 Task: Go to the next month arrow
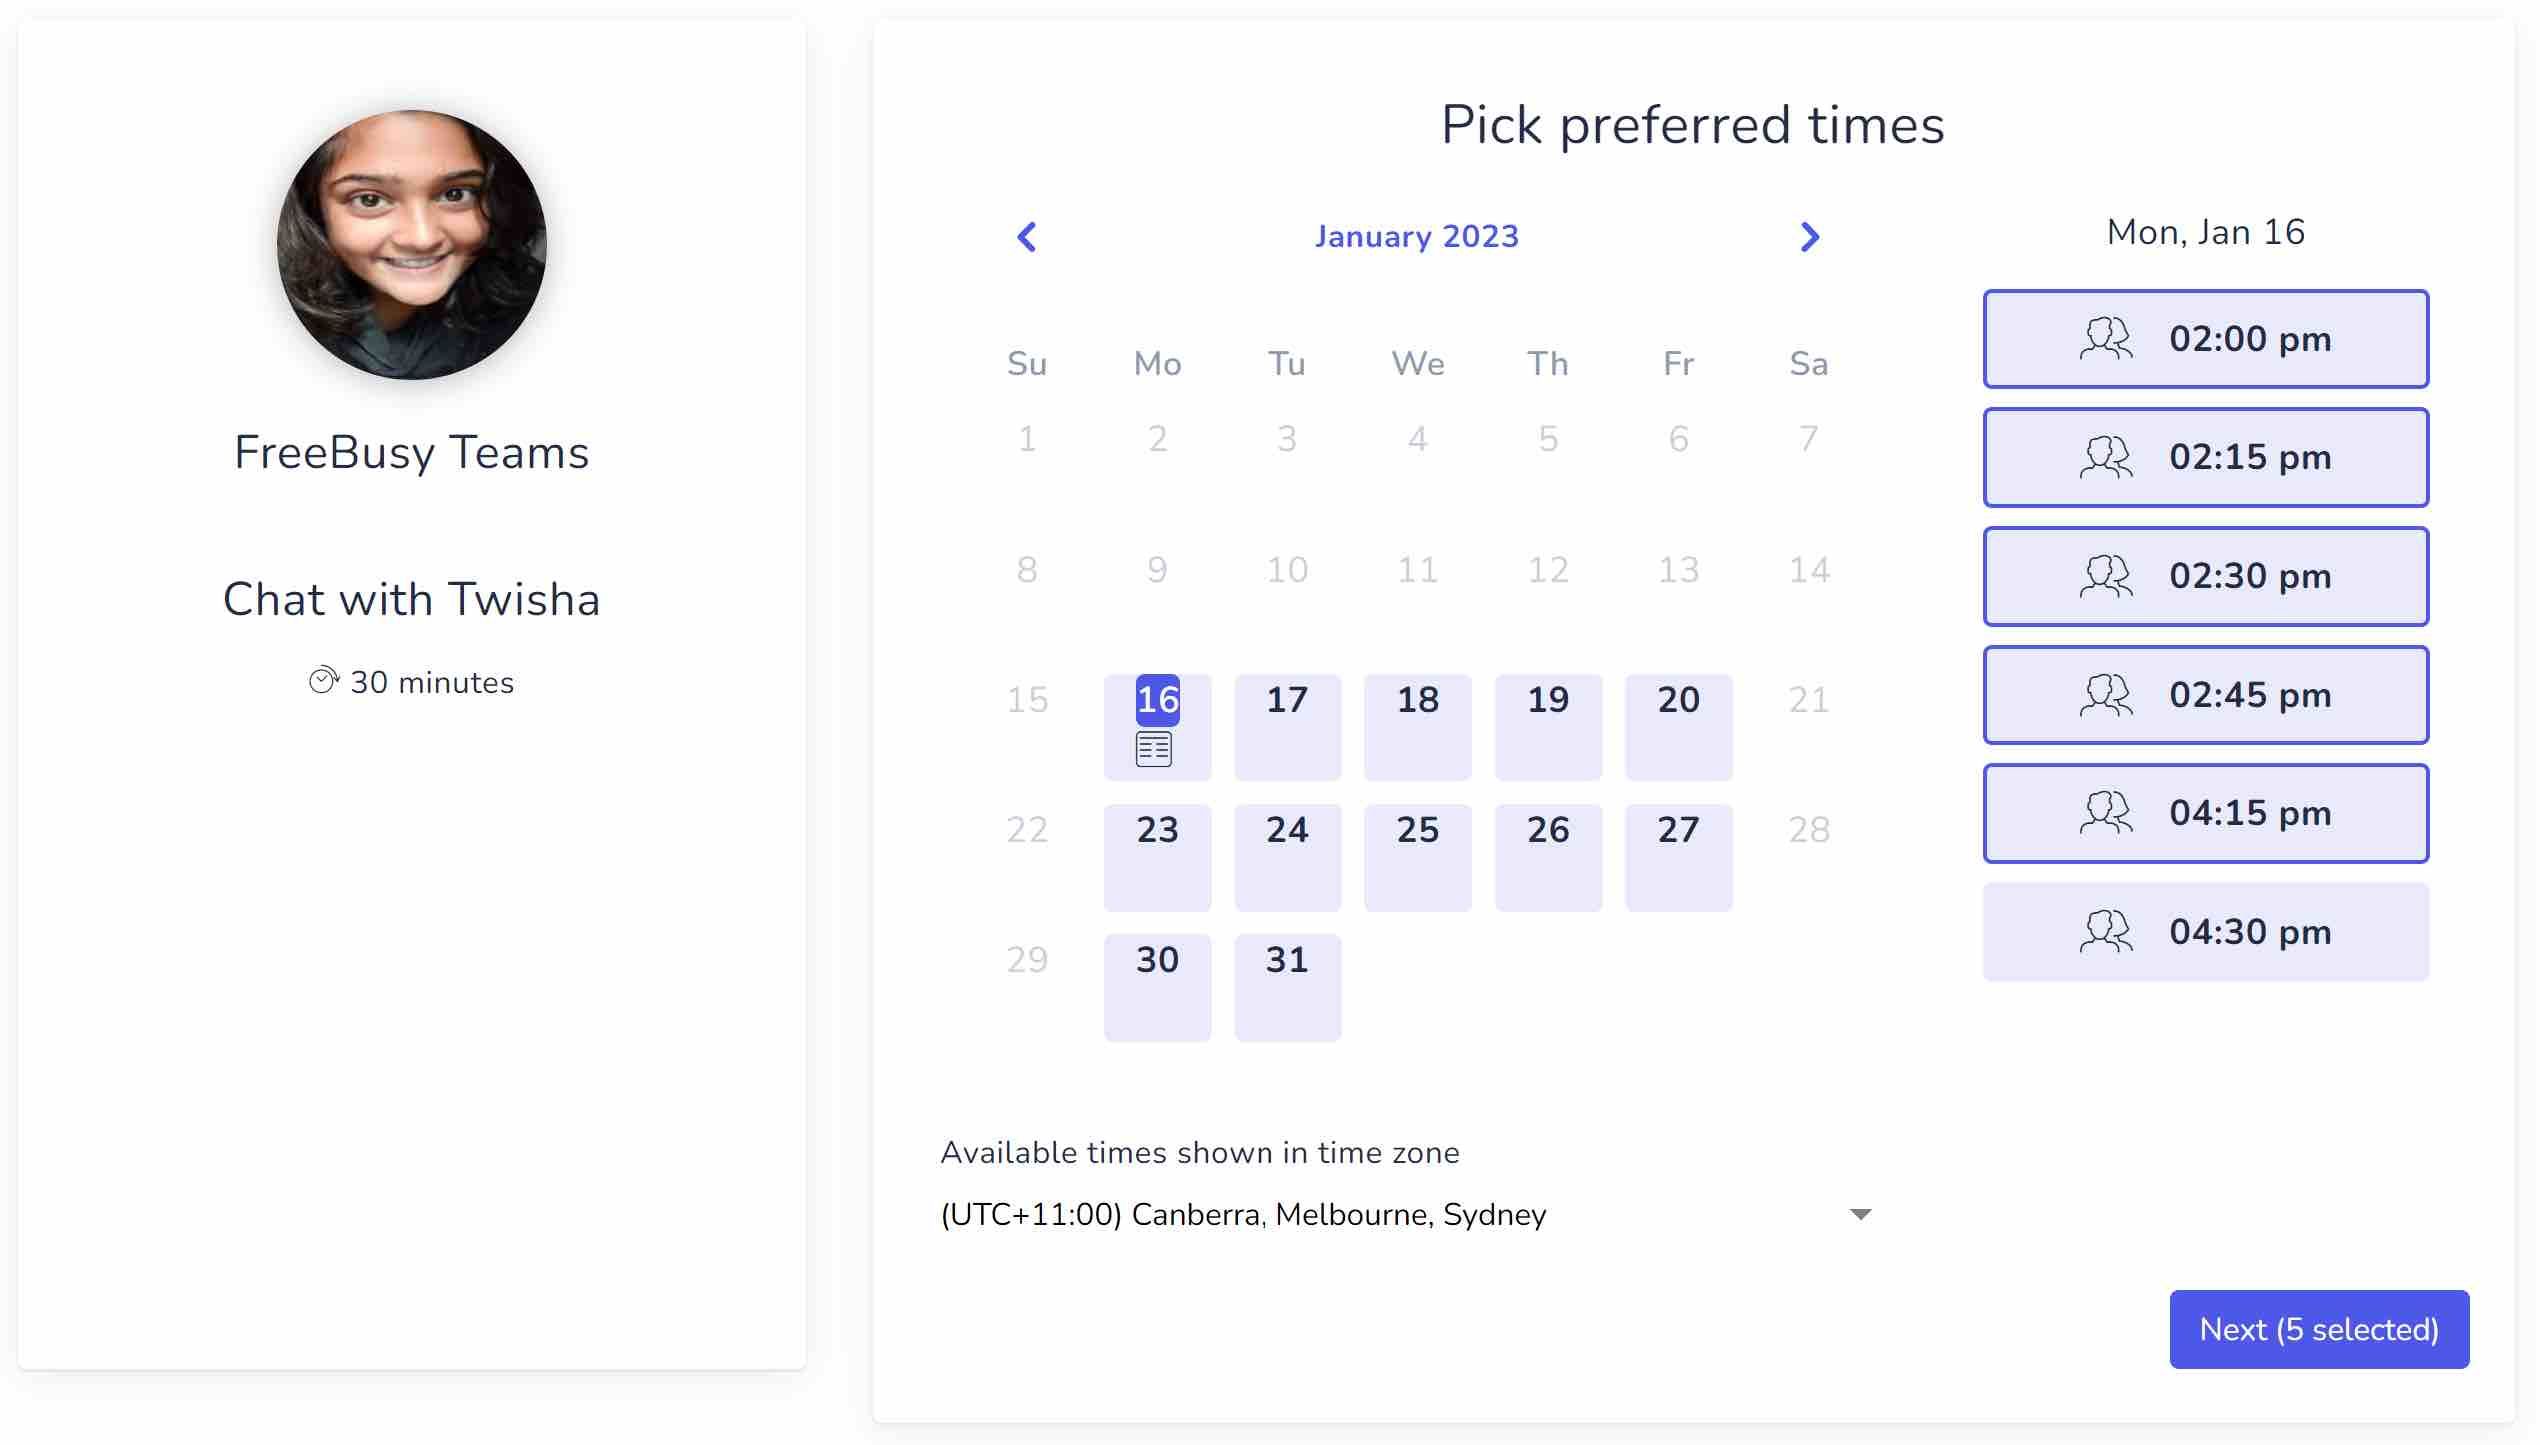pyautogui.click(x=1809, y=237)
